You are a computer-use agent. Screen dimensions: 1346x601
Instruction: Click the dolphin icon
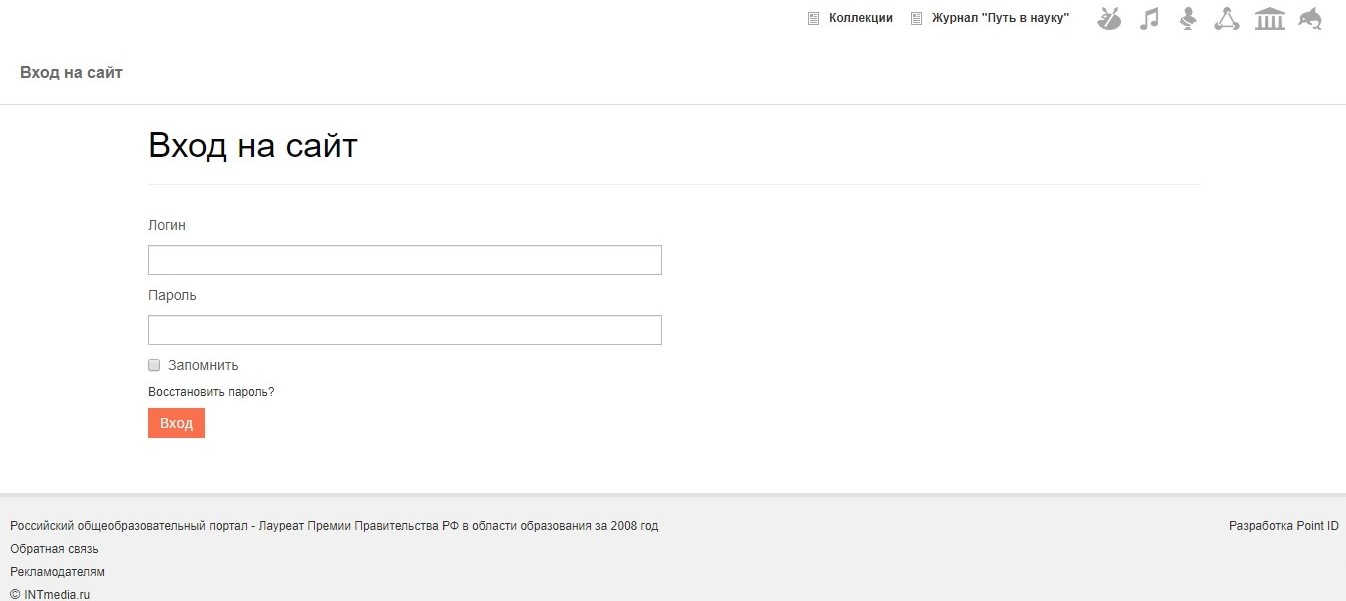(x=1311, y=18)
